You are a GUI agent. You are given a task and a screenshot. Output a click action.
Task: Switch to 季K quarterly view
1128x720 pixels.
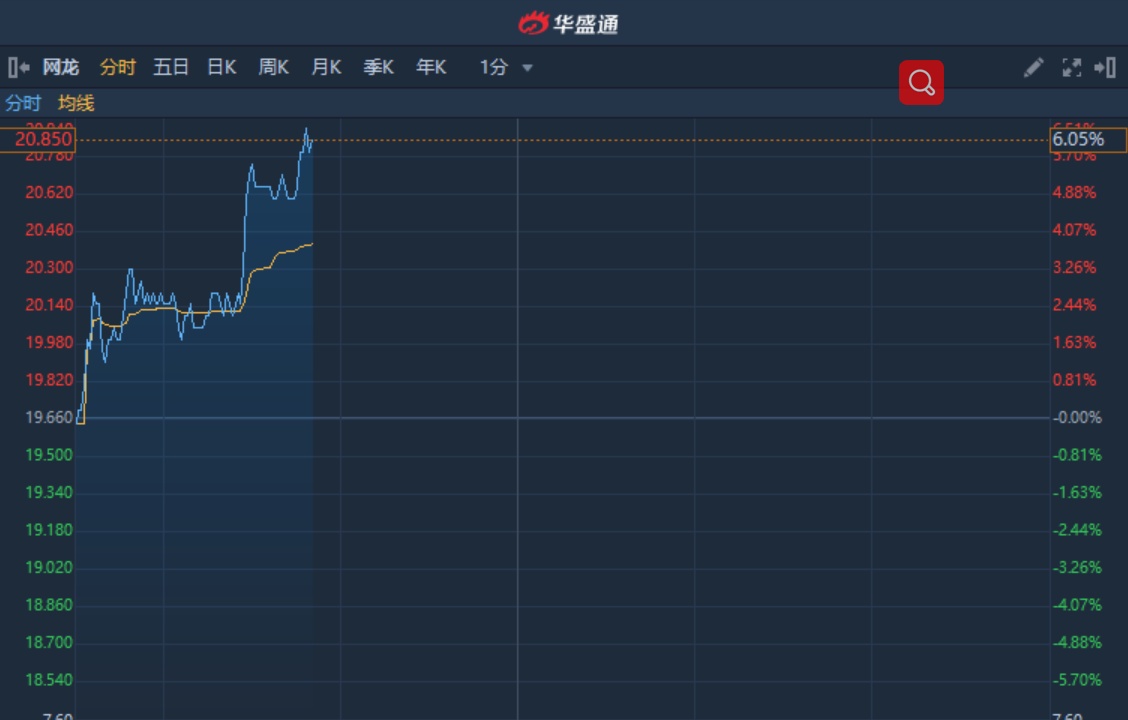point(378,67)
